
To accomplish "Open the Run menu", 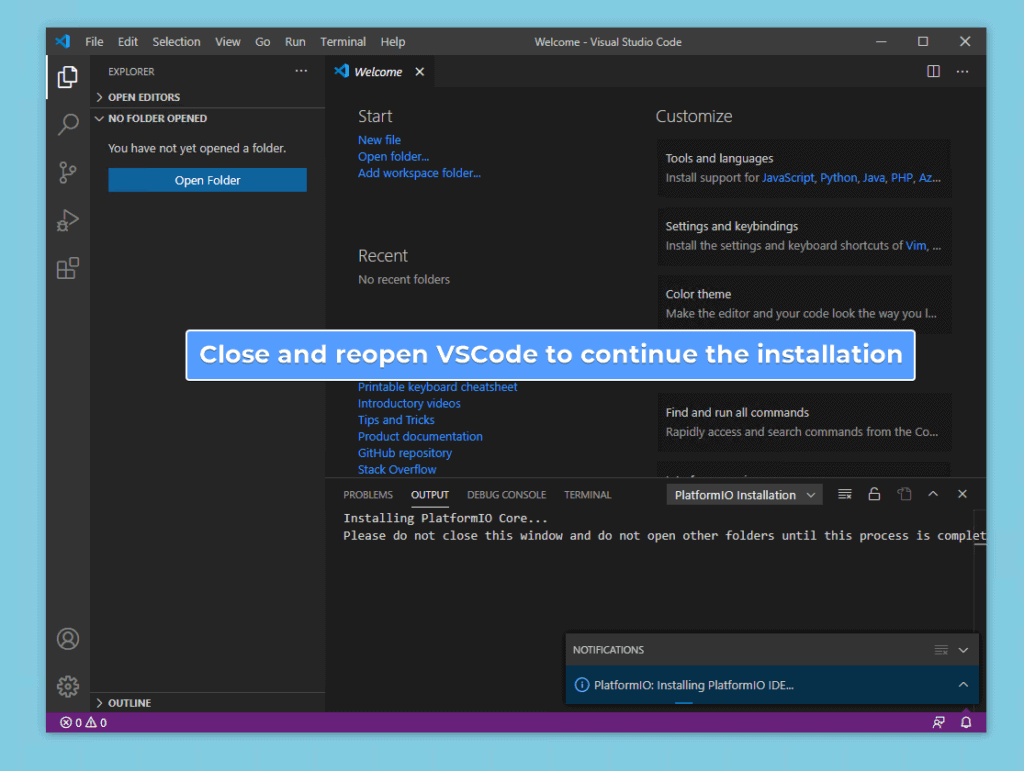I will click(x=295, y=42).
